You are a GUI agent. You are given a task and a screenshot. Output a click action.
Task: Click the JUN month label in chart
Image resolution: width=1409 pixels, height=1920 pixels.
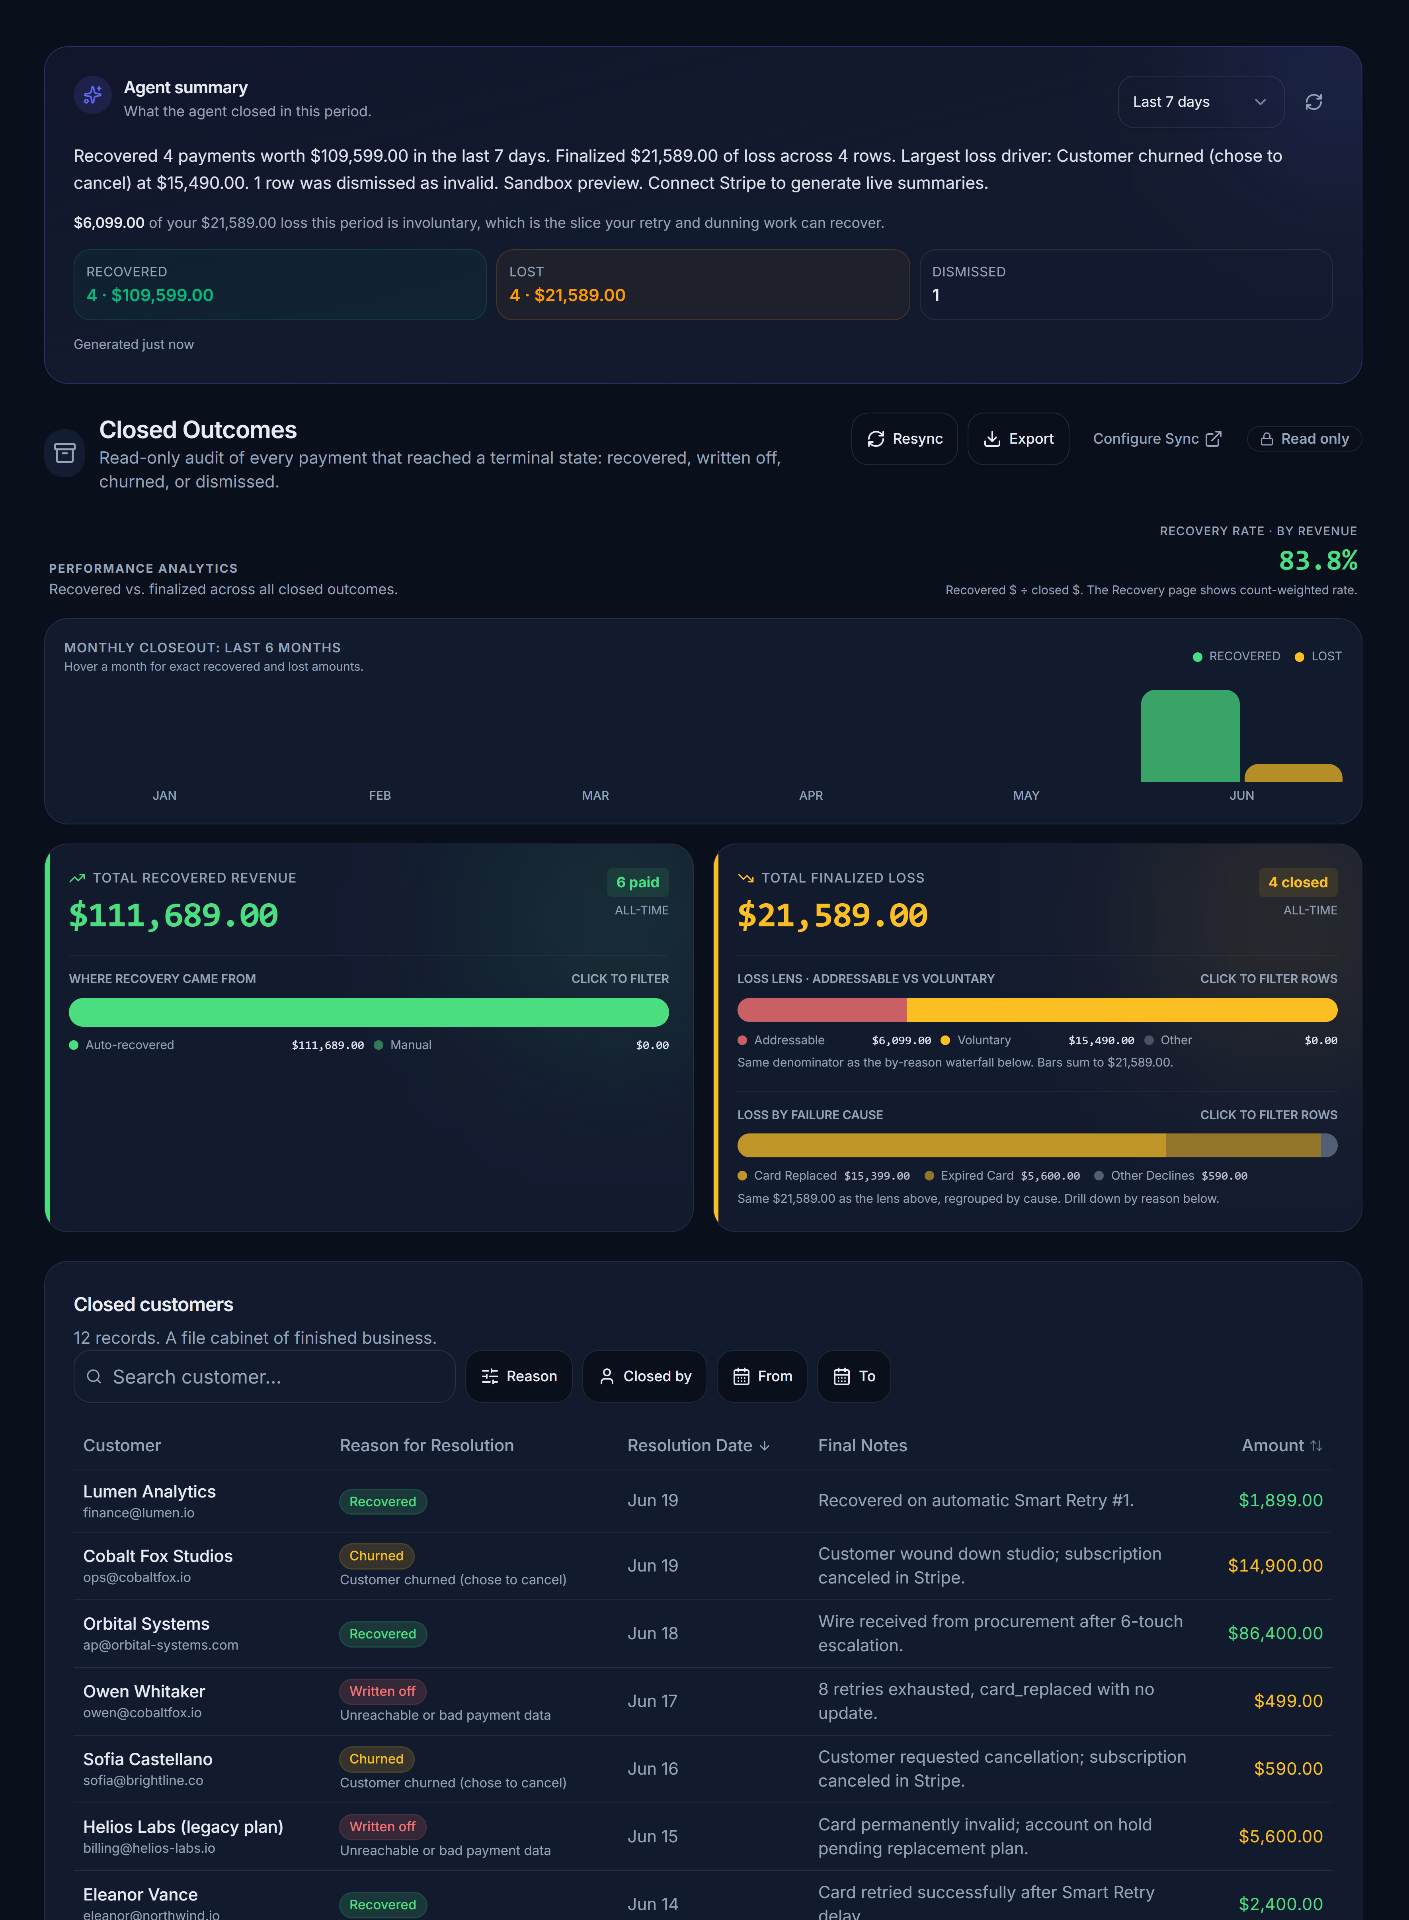pyautogui.click(x=1241, y=796)
